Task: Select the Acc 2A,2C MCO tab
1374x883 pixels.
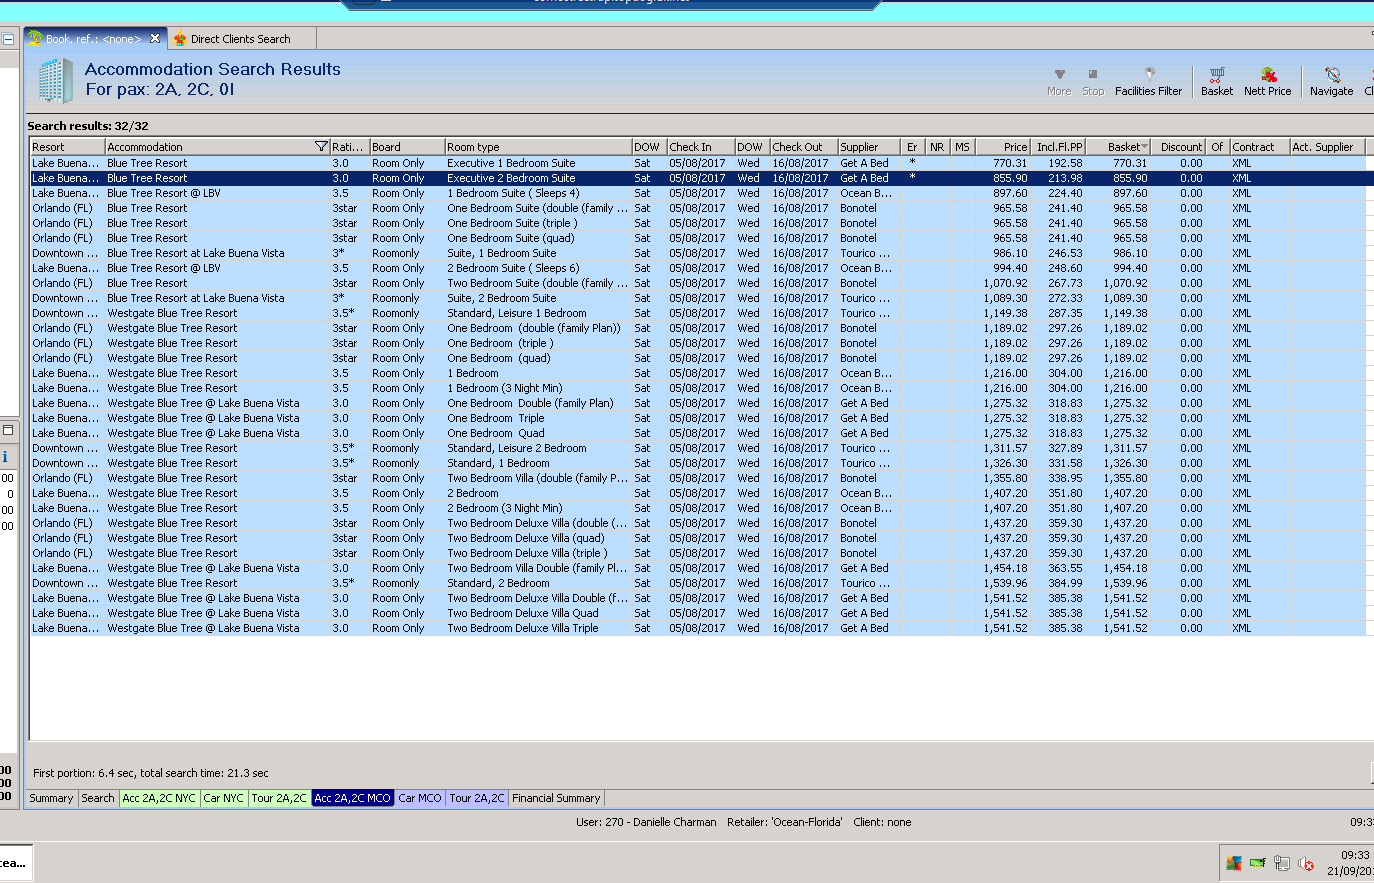Action: [x=352, y=798]
